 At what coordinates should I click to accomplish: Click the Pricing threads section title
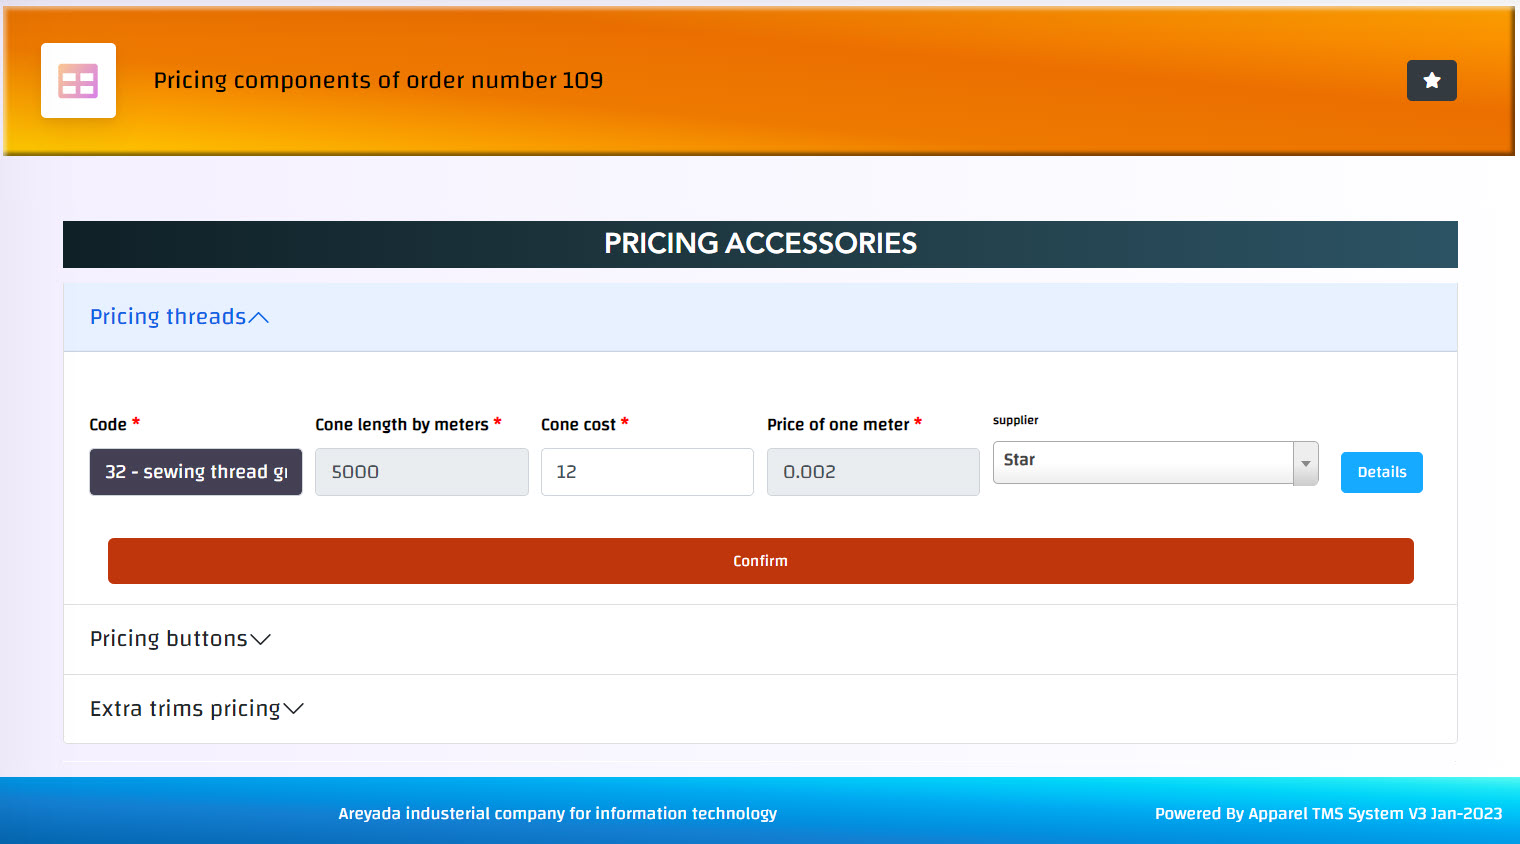[x=167, y=317]
